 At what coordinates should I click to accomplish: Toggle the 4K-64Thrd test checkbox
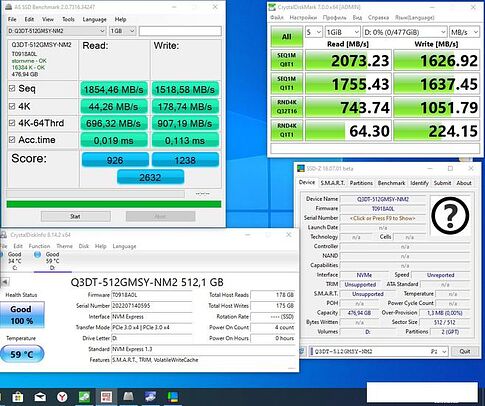pyautogui.click(x=12, y=123)
